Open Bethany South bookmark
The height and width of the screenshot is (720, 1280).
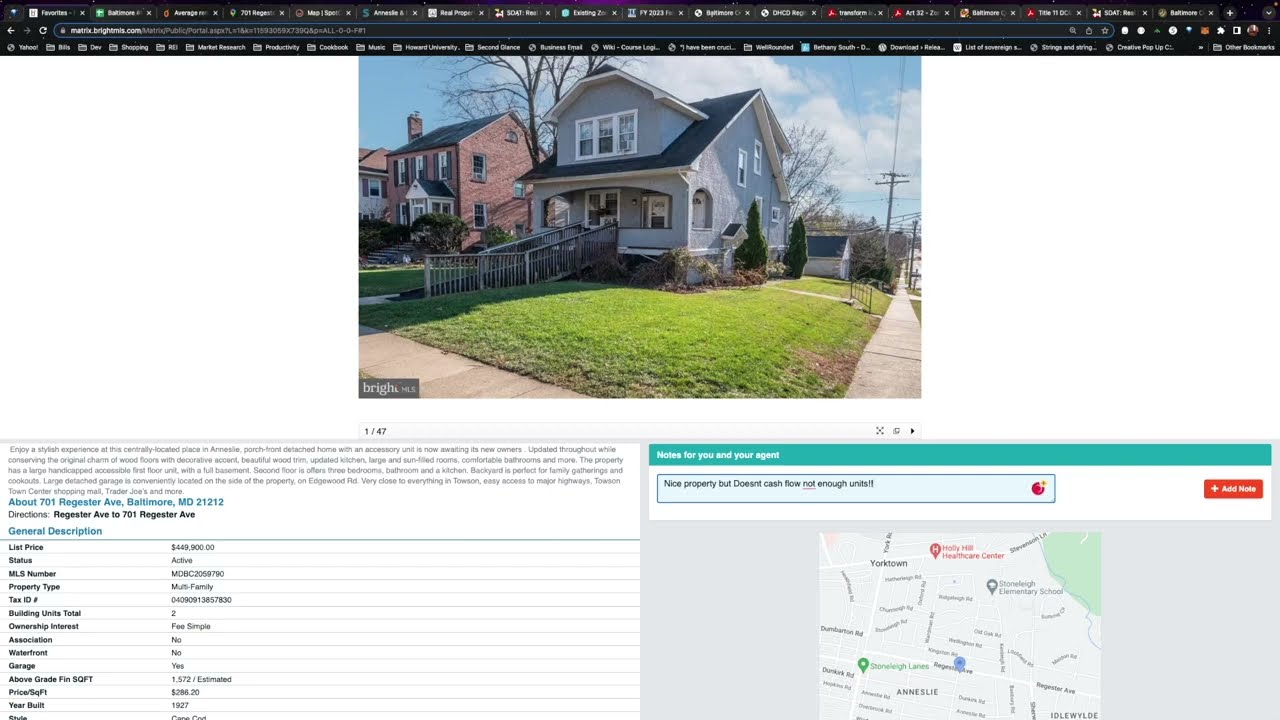[835, 47]
